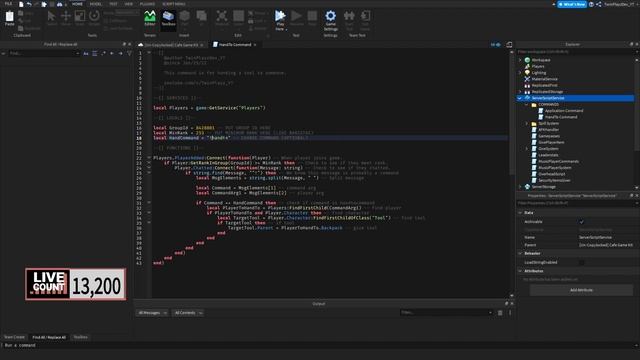Collapse the ServerScriptService node
Viewport: 640px width, 360px height.
(520, 98)
